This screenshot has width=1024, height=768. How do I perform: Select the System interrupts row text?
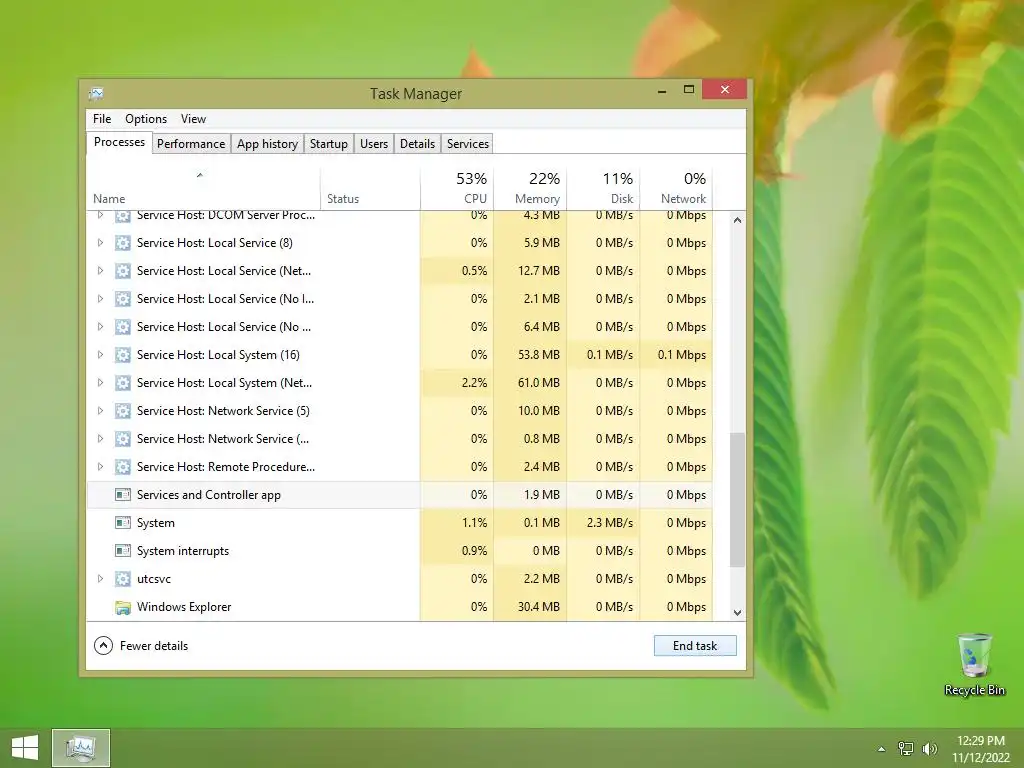click(x=183, y=551)
